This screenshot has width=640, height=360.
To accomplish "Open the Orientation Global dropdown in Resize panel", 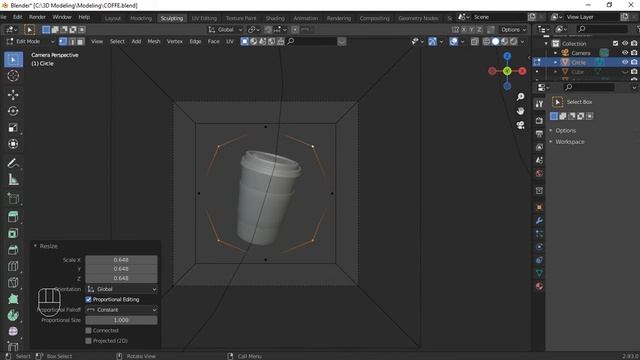I will point(122,289).
